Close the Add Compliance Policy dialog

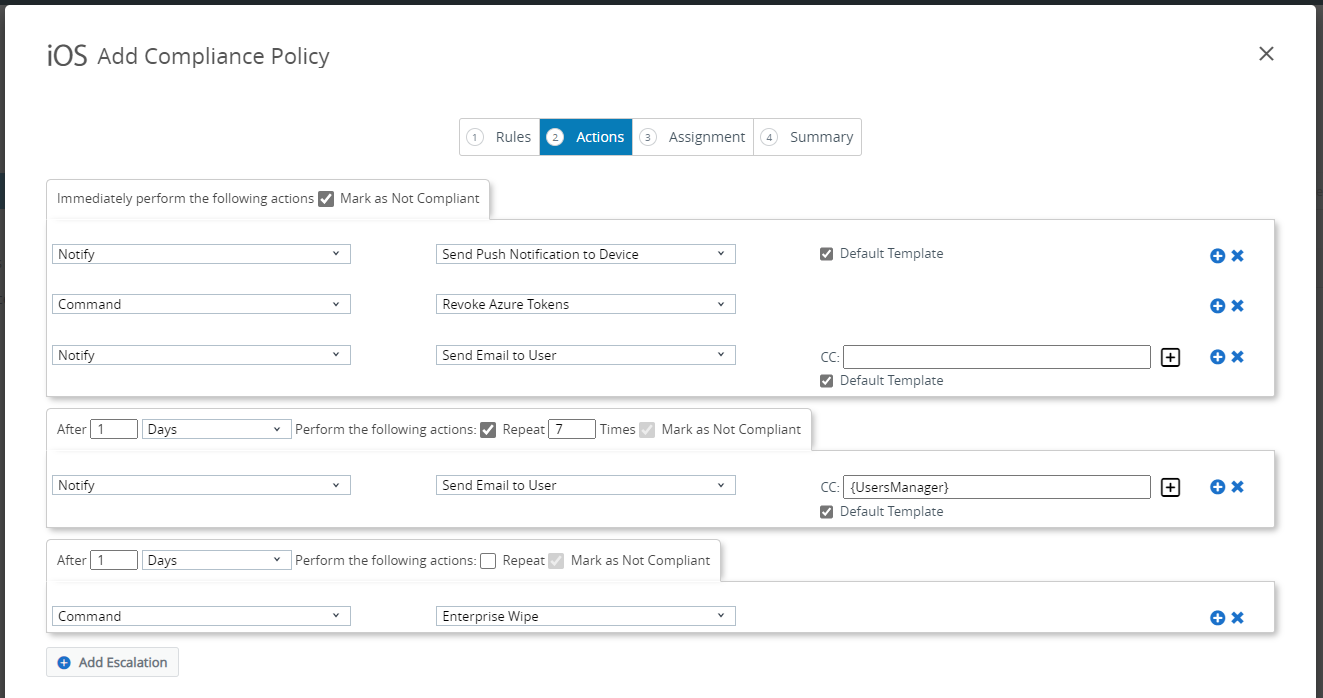1266,54
